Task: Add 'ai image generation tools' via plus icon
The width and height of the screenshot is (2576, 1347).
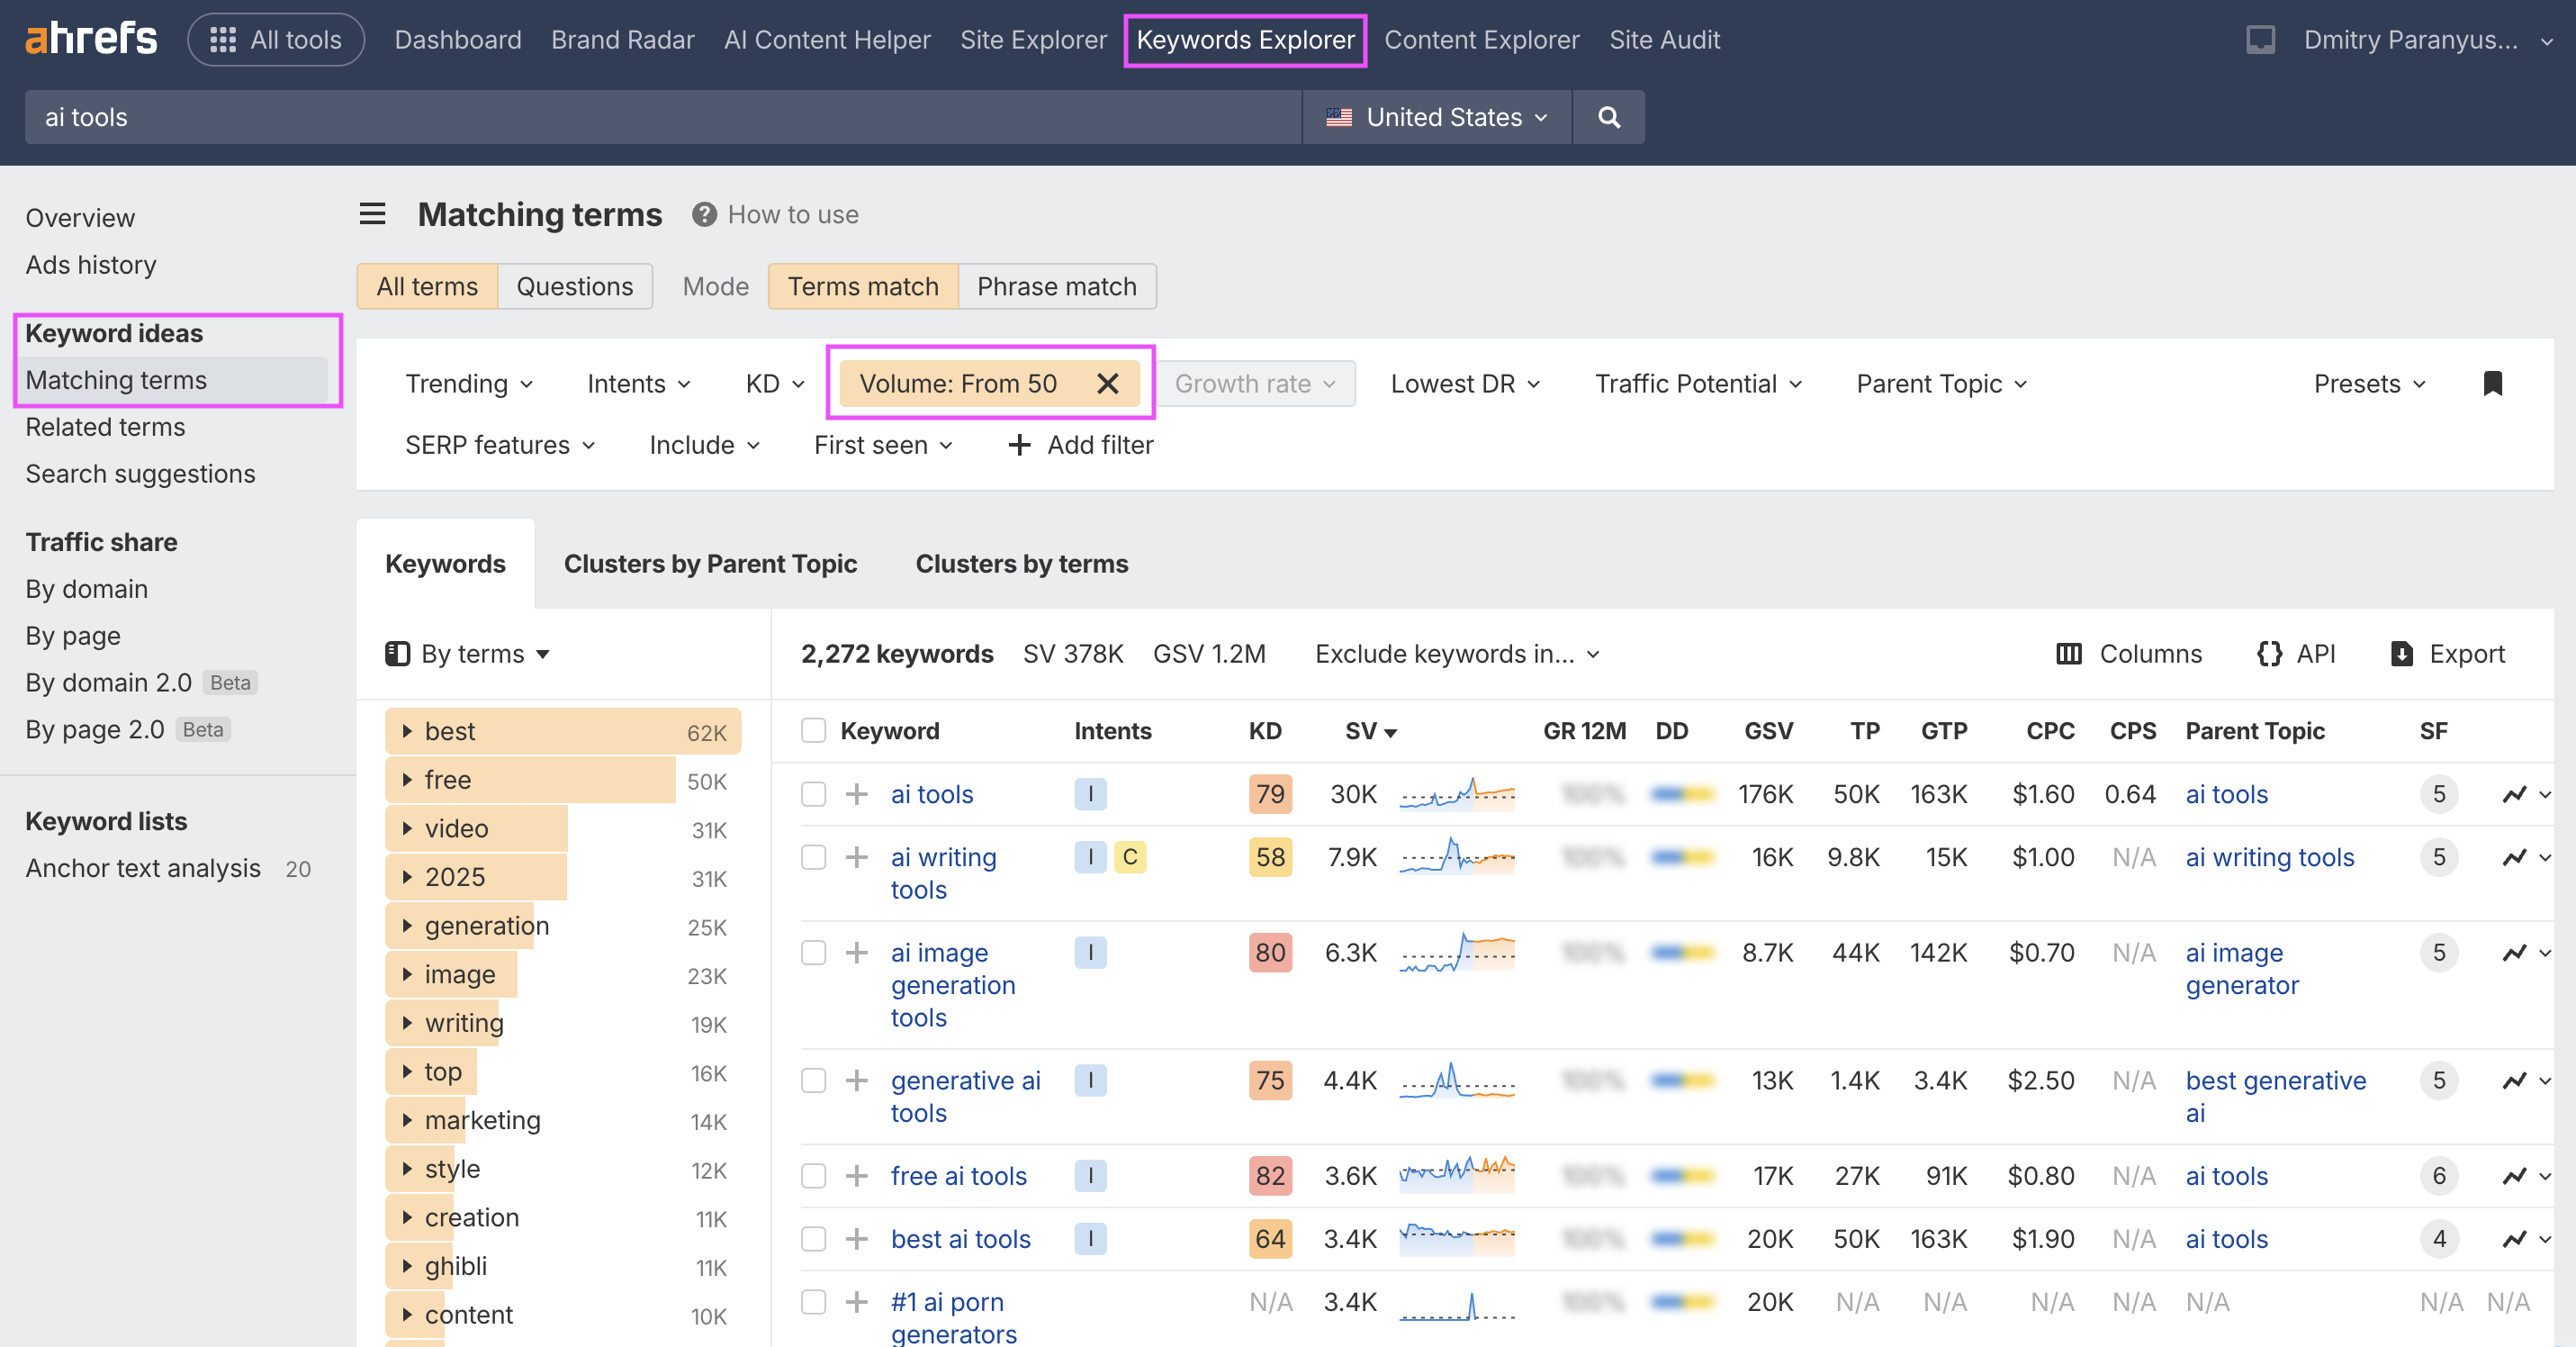Action: click(x=856, y=952)
